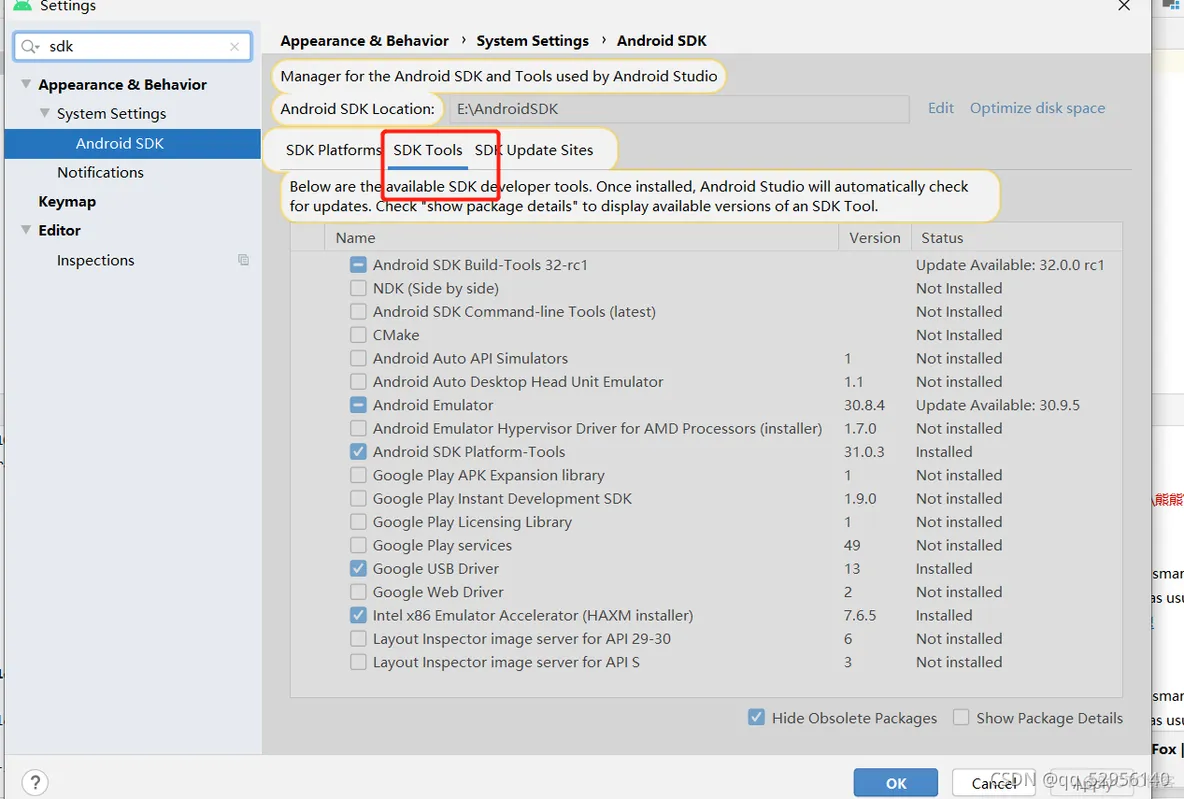Open Inspections settings page
Screen dimensions: 1184x799
tap(95, 261)
